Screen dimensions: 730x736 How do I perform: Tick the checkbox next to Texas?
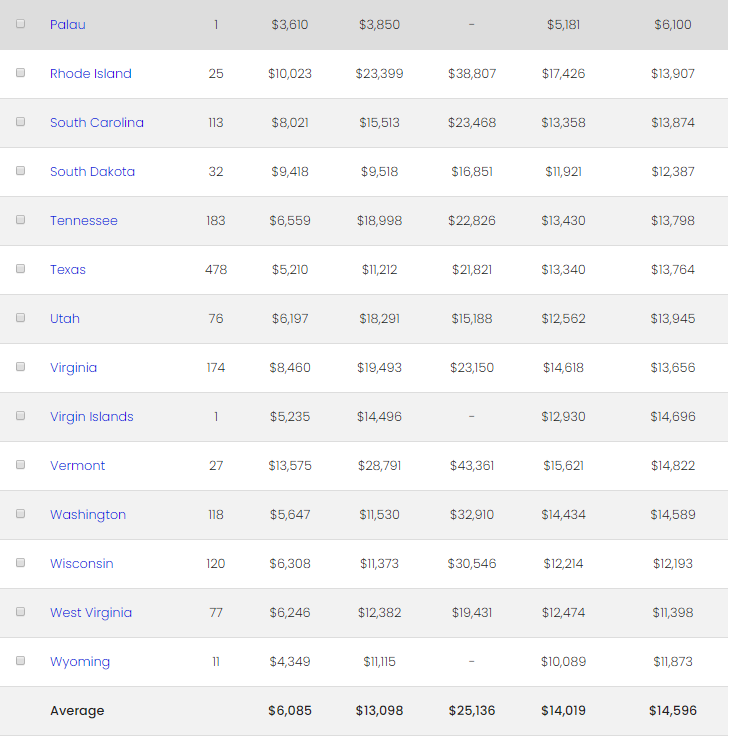[20, 269]
